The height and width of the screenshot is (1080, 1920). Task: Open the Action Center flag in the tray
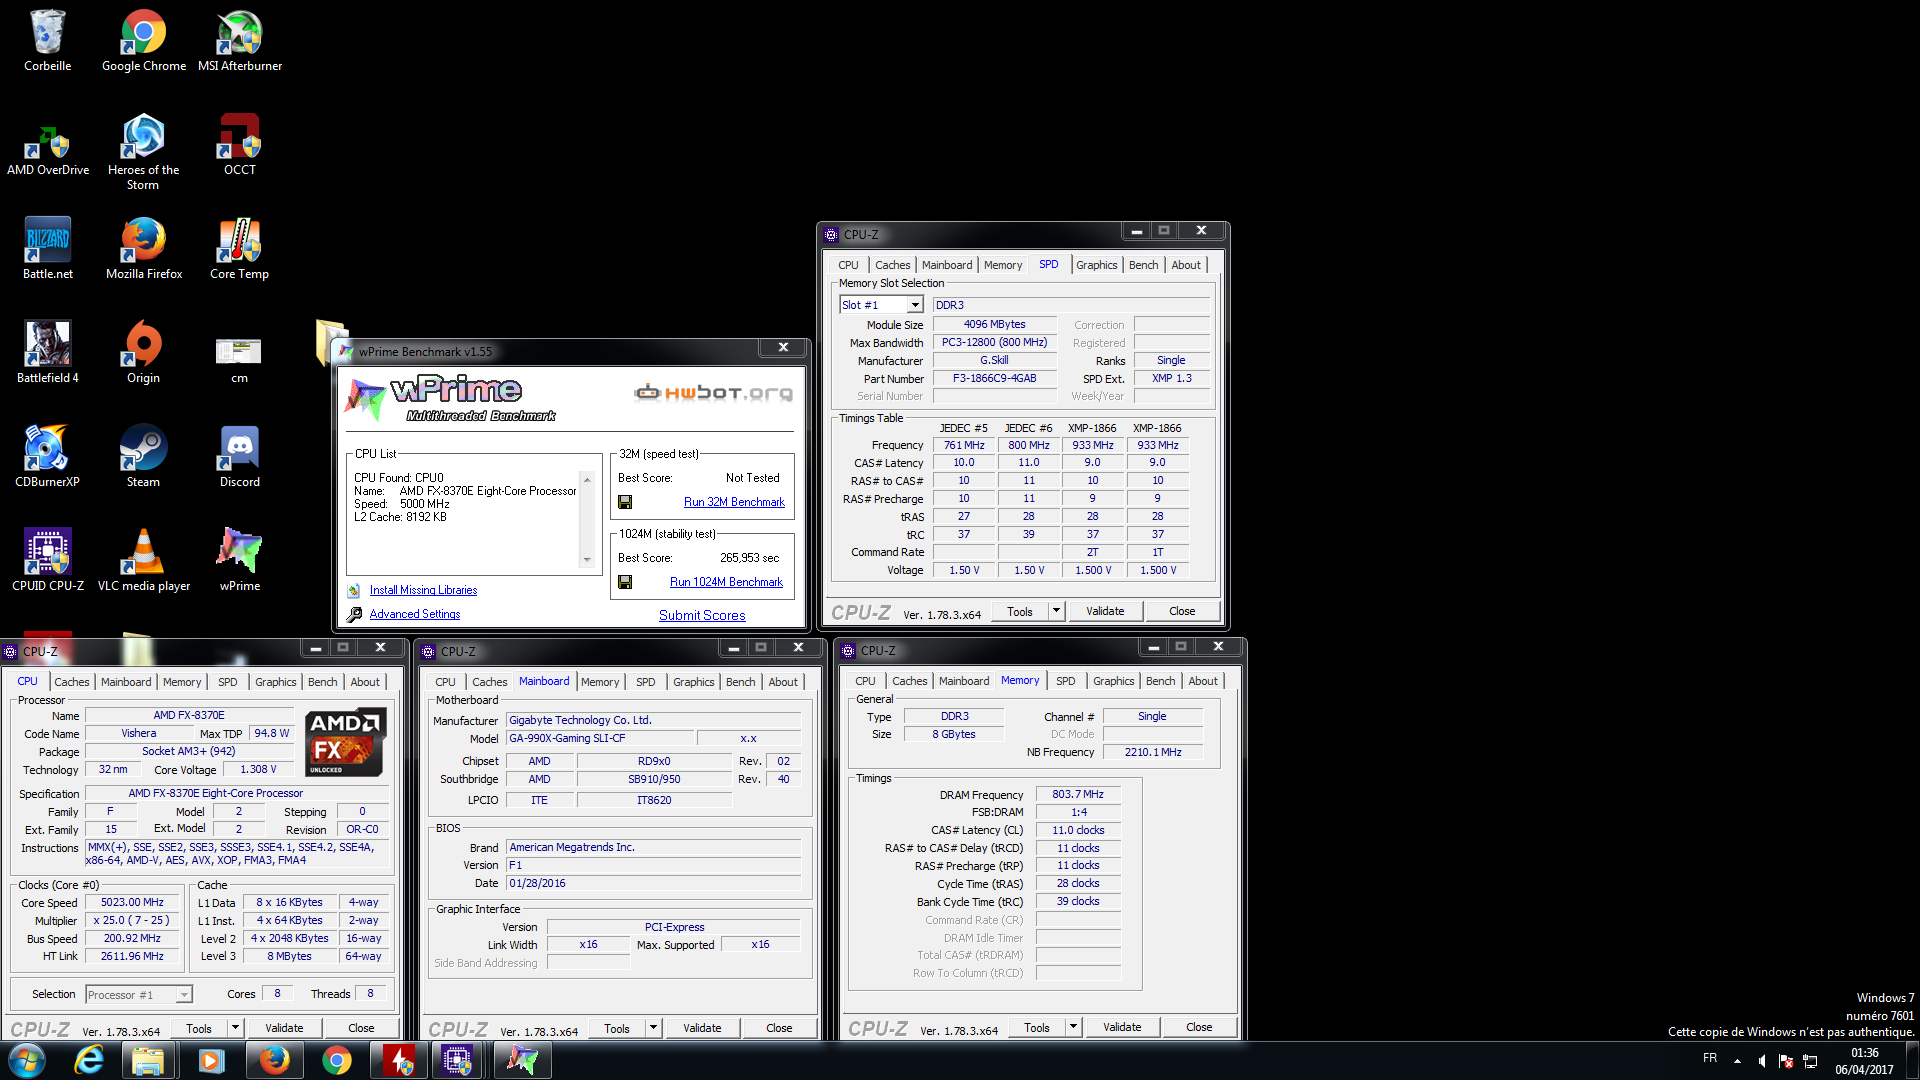[1786, 1061]
